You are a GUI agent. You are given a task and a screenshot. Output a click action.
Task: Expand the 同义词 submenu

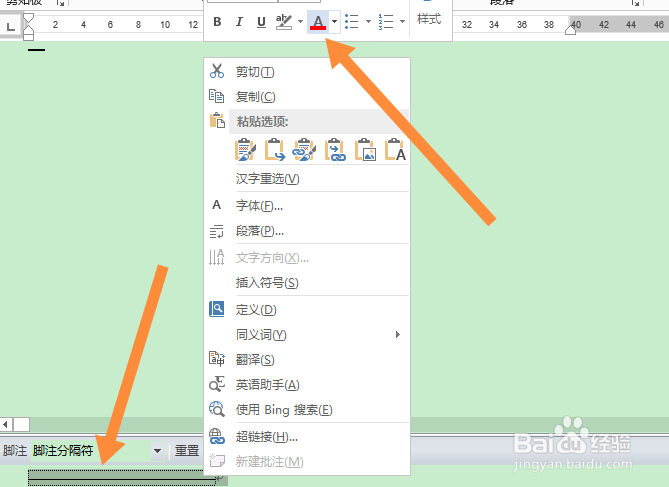click(x=307, y=335)
